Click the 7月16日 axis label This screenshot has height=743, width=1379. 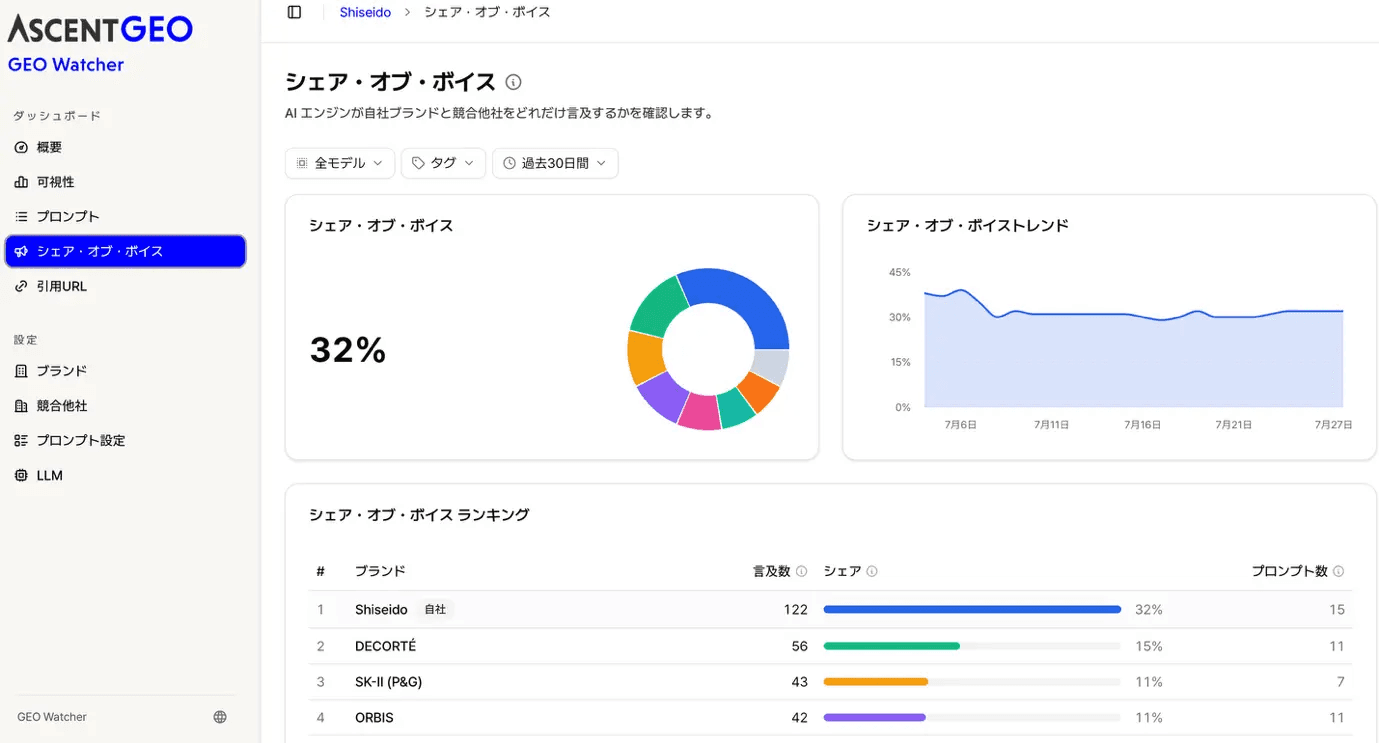(x=1143, y=425)
